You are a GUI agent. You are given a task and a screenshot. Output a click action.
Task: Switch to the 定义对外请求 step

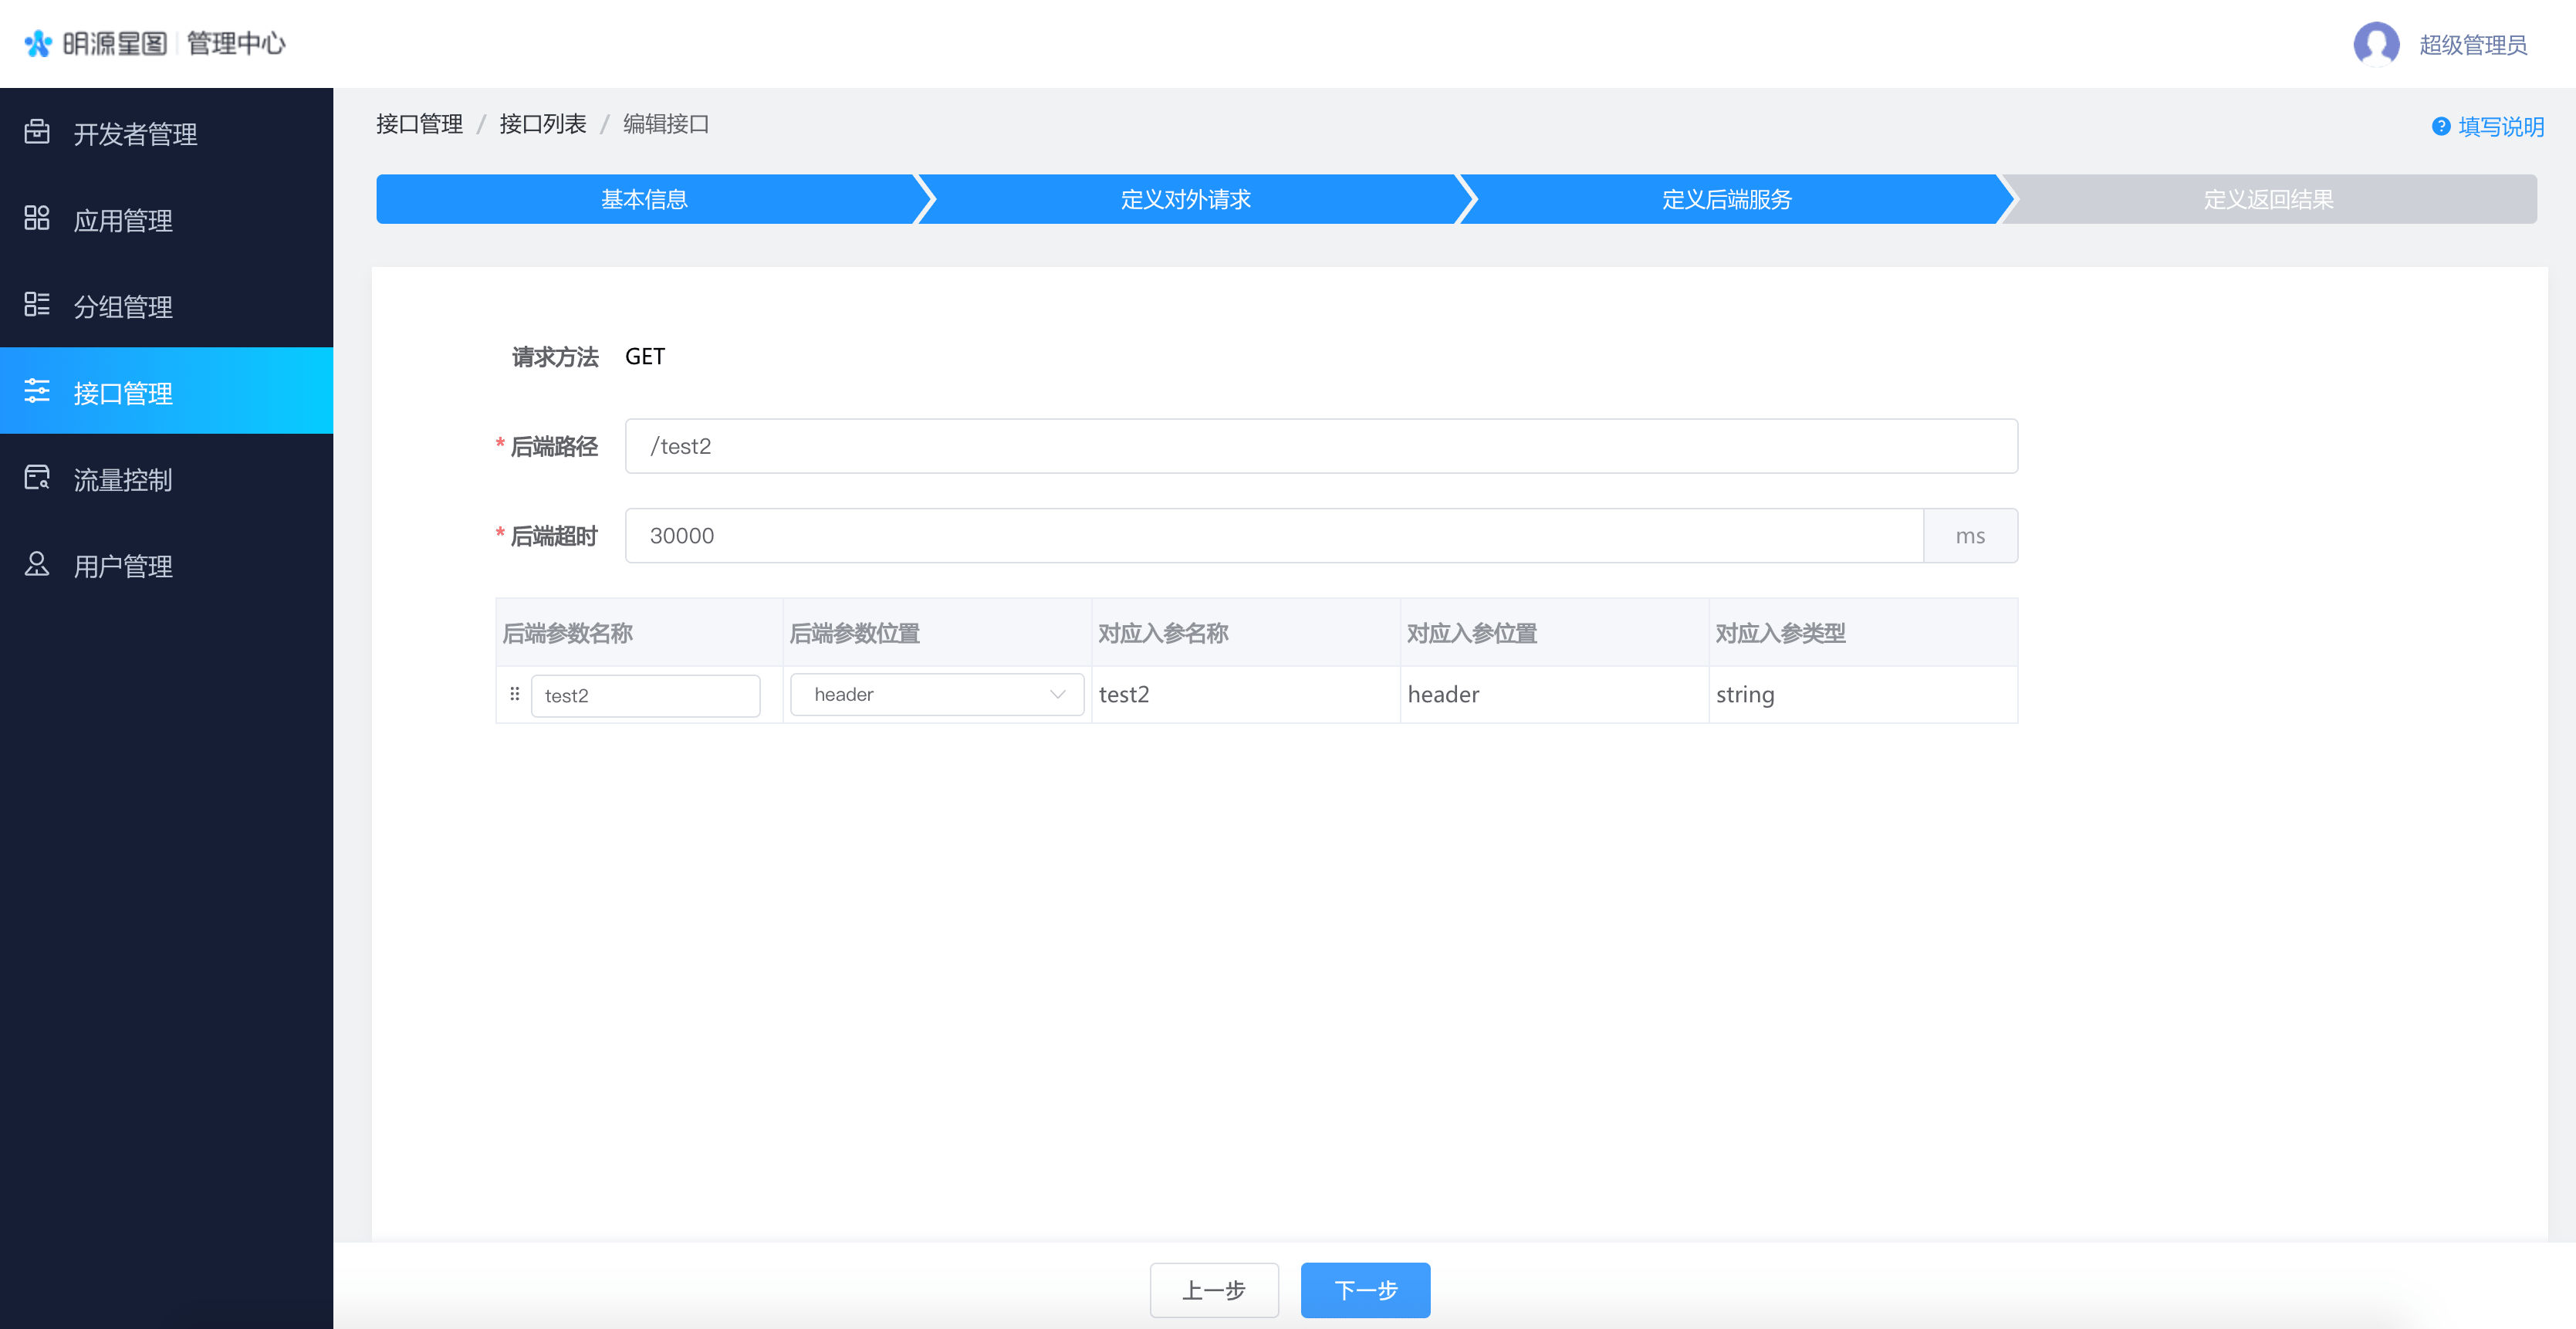[x=1185, y=199]
